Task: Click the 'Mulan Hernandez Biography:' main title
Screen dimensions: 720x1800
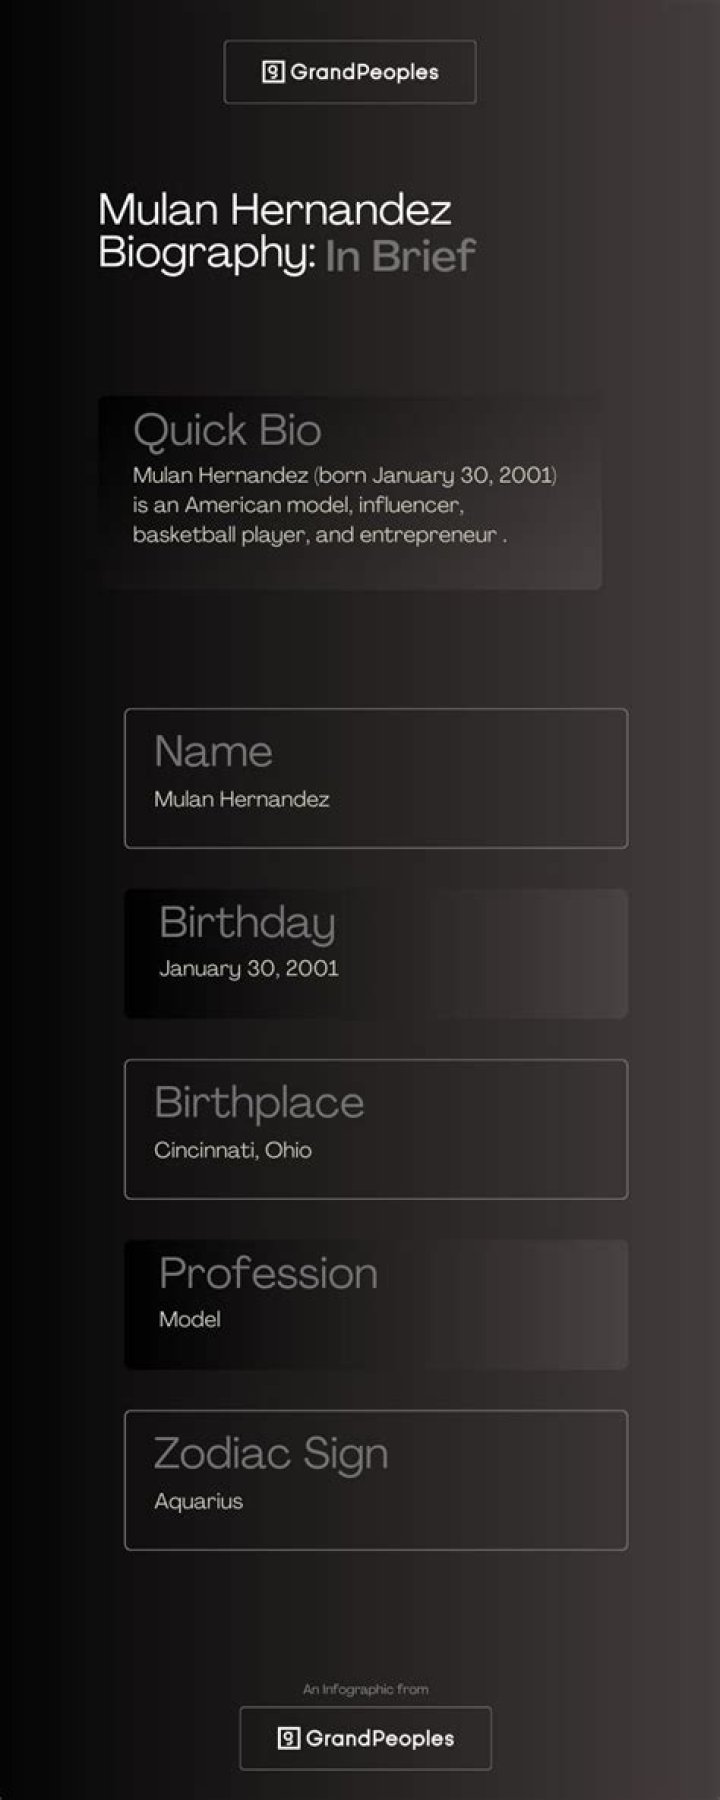Action: click(x=274, y=230)
